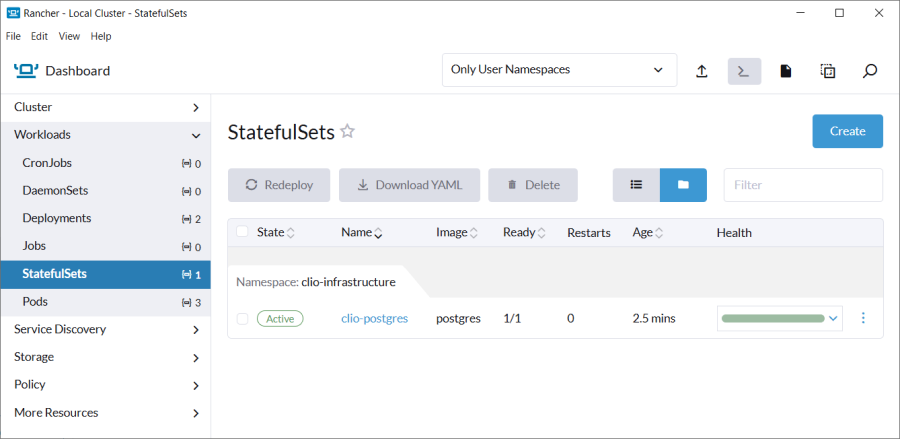Click the download KubeConfig file icon

(x=786, y=71)
